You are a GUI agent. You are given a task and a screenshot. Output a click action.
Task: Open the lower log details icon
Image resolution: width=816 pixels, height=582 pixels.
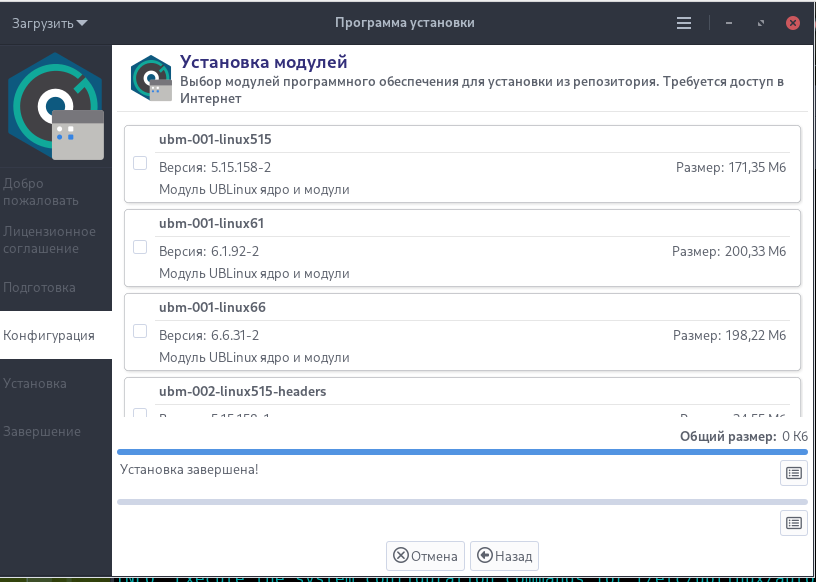793,523
